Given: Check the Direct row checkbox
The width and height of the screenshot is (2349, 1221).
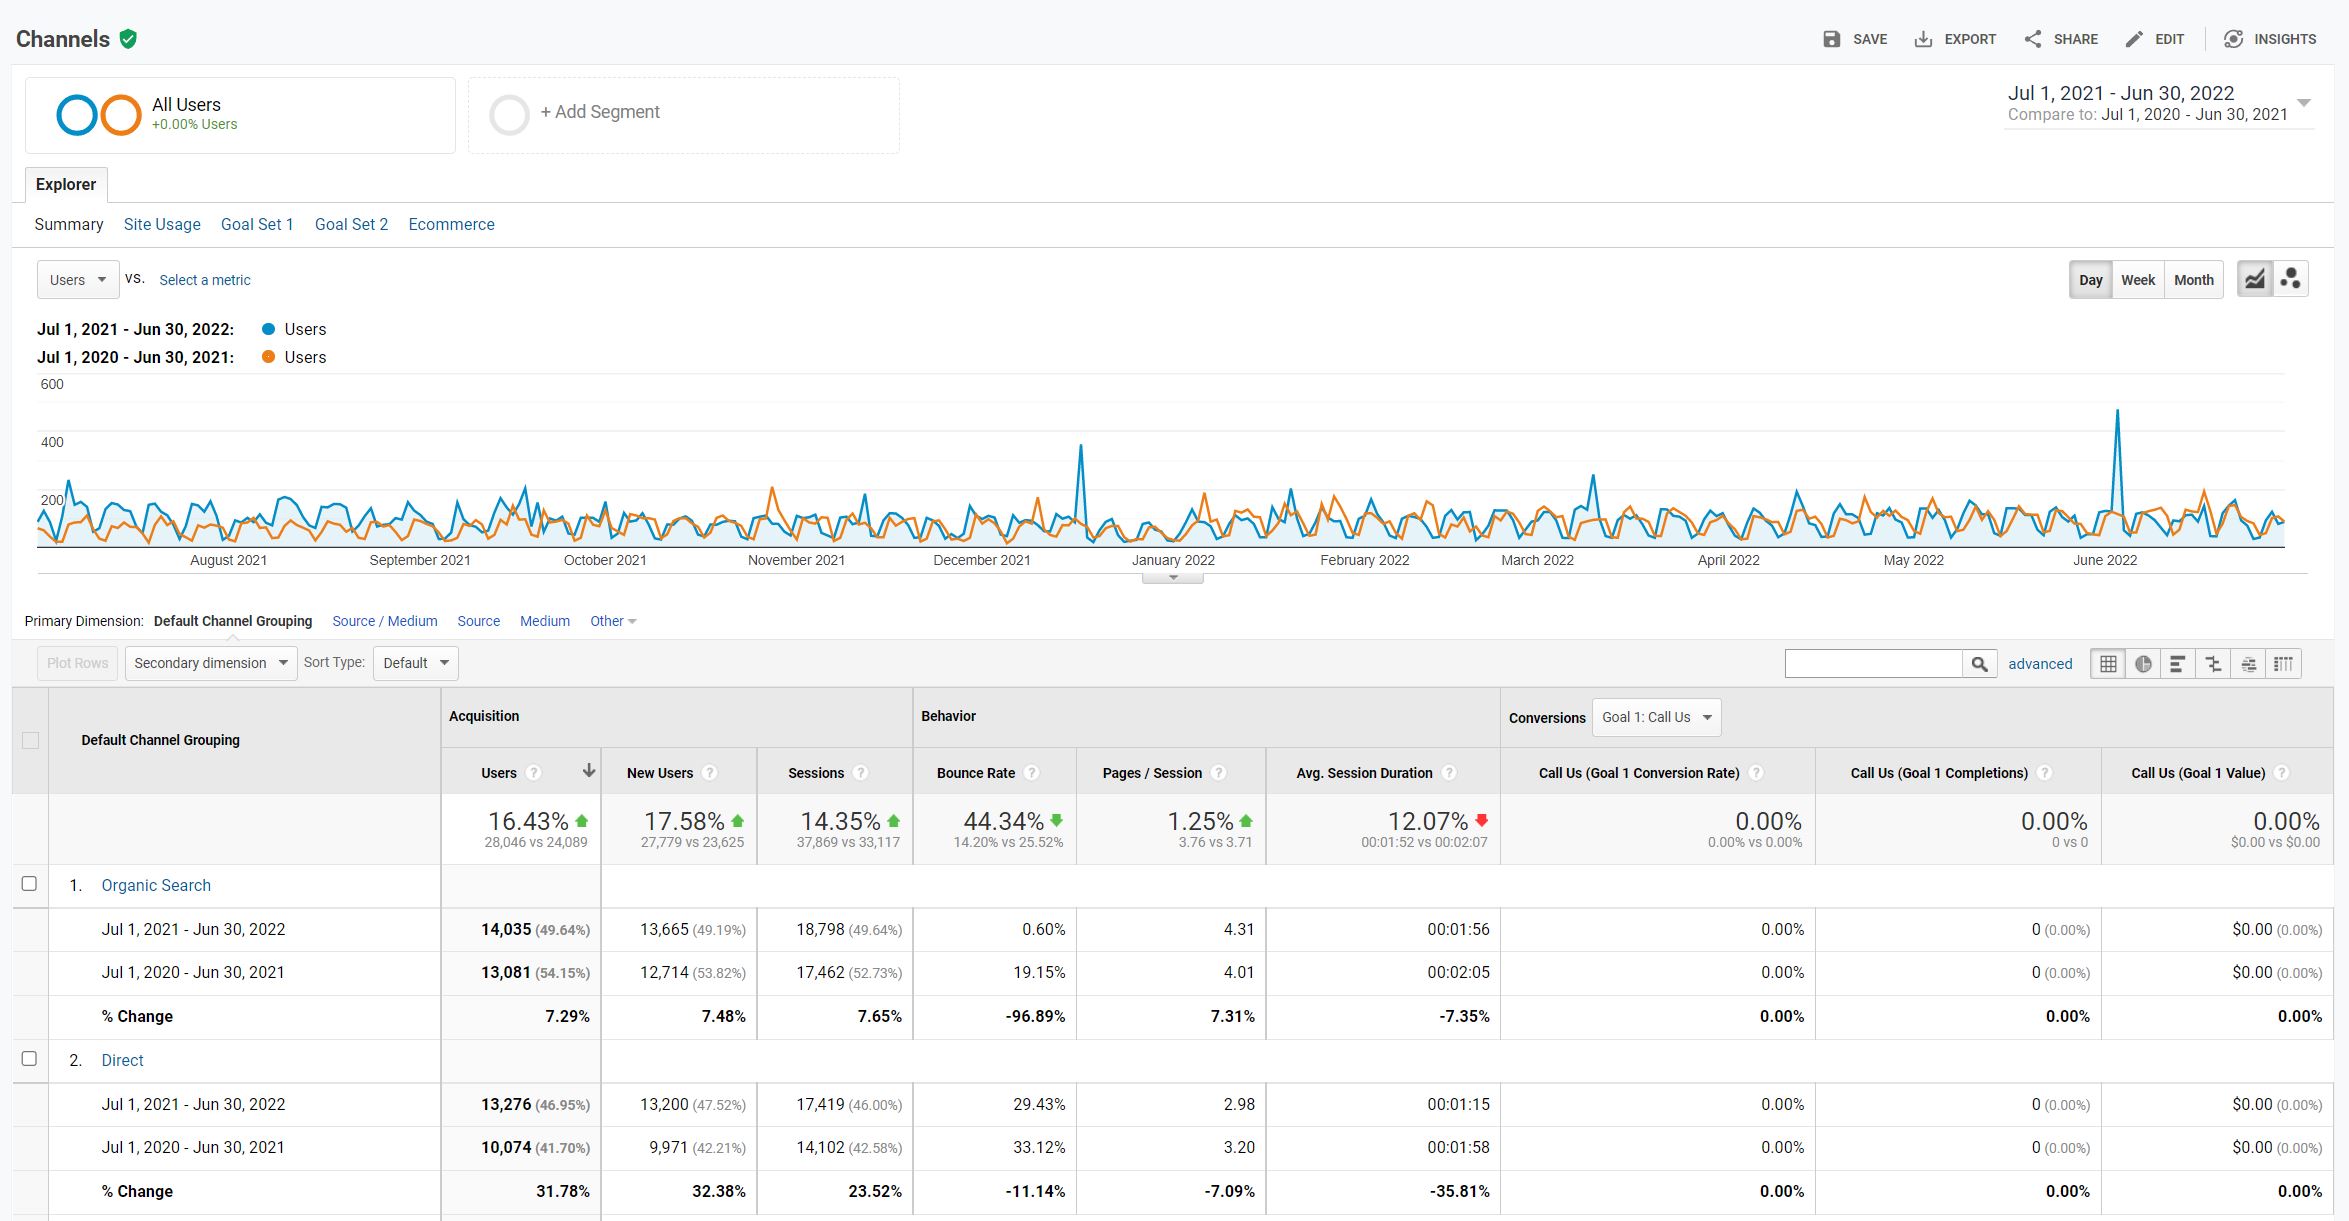Looking at the screenshot, I should 29,1059.
